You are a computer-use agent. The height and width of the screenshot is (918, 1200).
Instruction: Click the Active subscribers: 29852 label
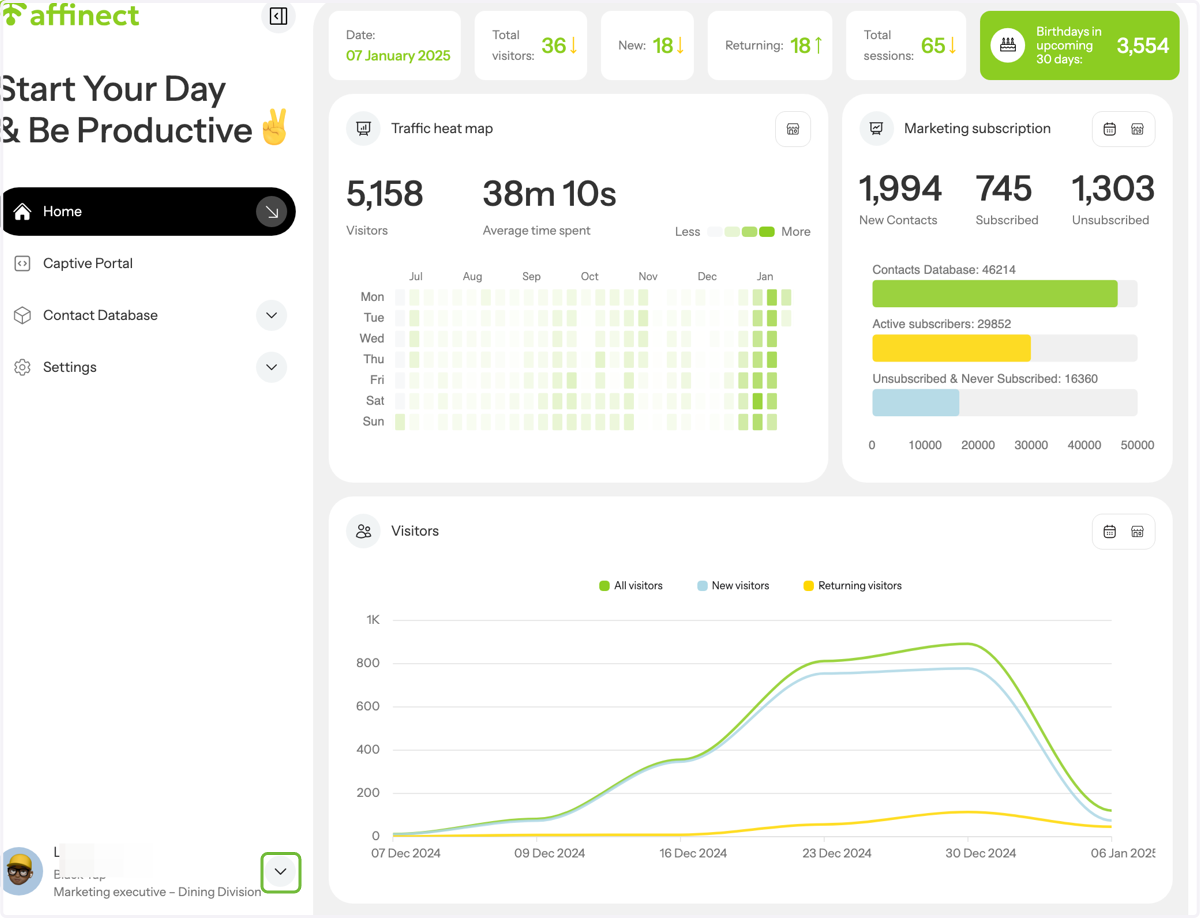(x=942, y=324)
